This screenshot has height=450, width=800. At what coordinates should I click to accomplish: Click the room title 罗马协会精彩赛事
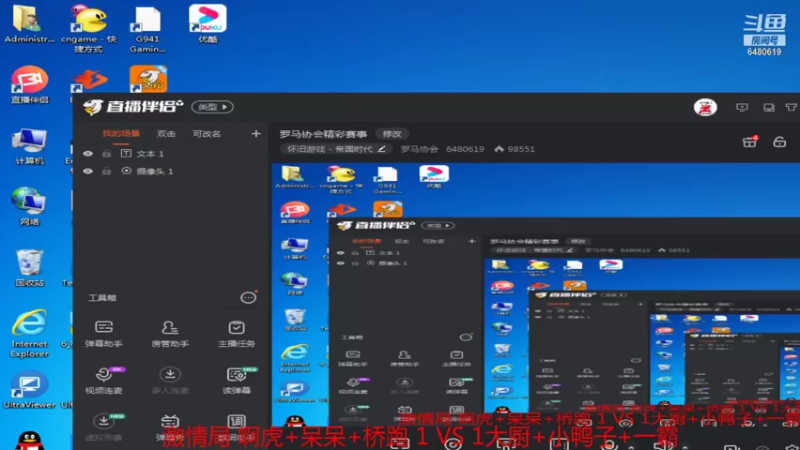pos(323,134)
